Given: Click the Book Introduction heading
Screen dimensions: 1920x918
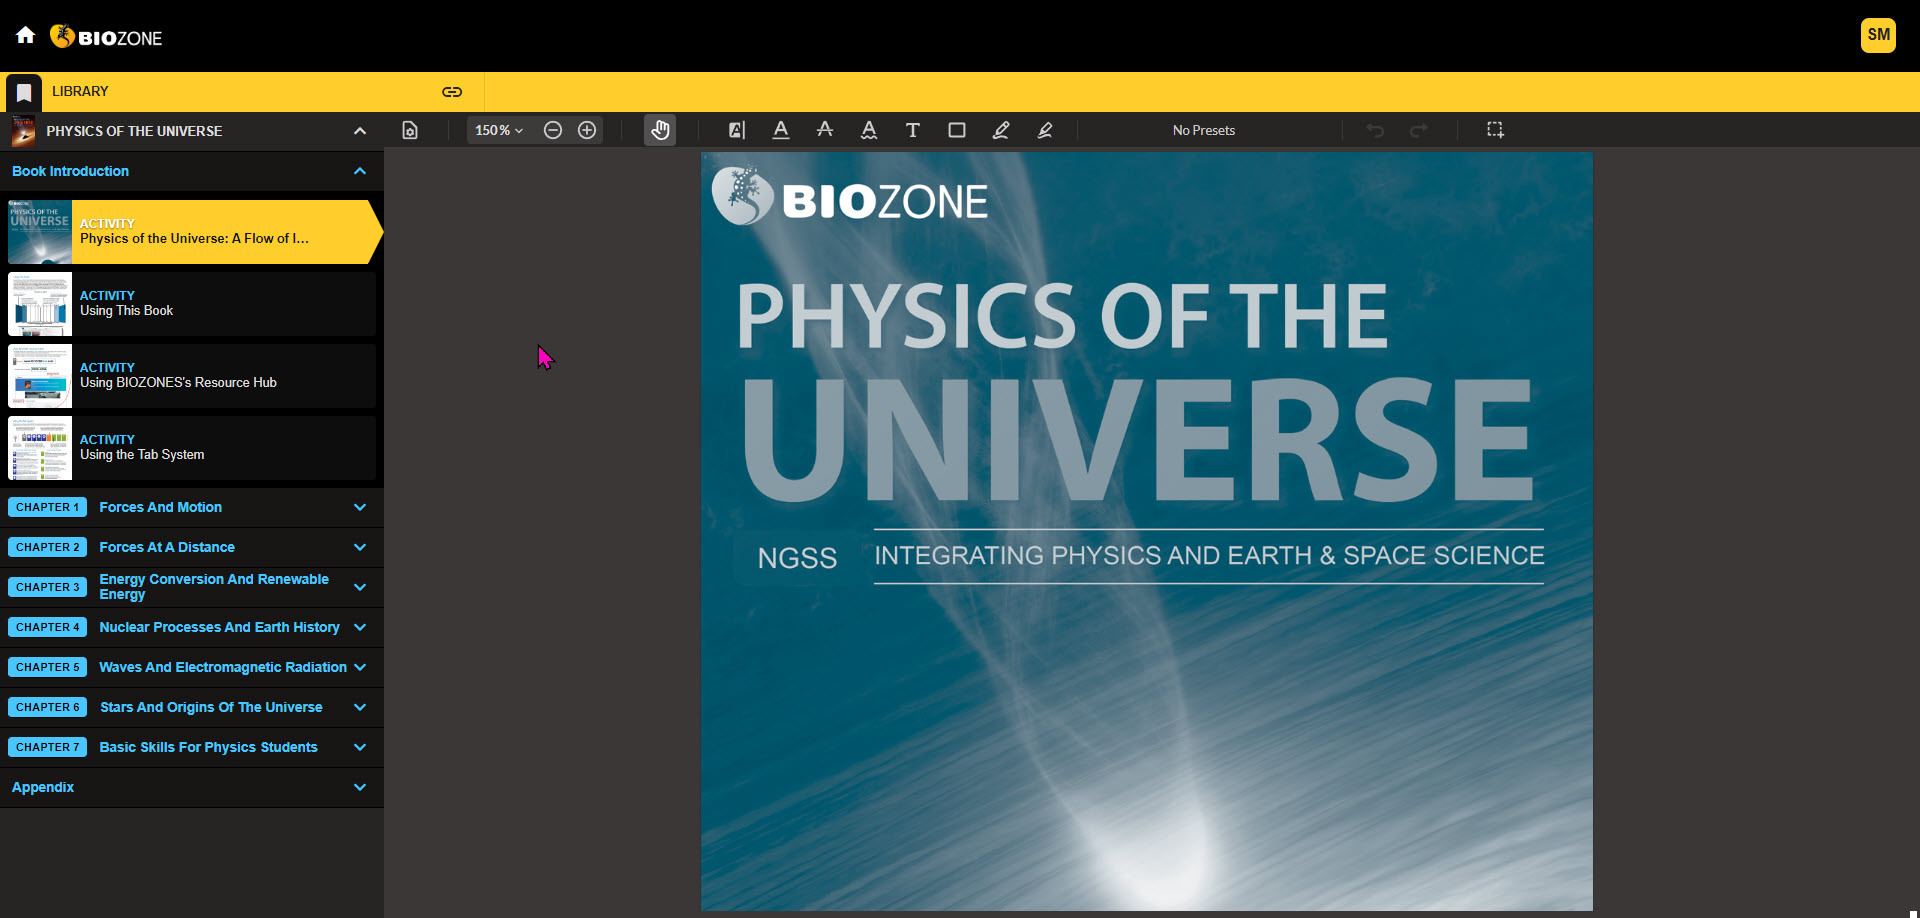Looking at the screenshot, I should [x=70, y=171].
